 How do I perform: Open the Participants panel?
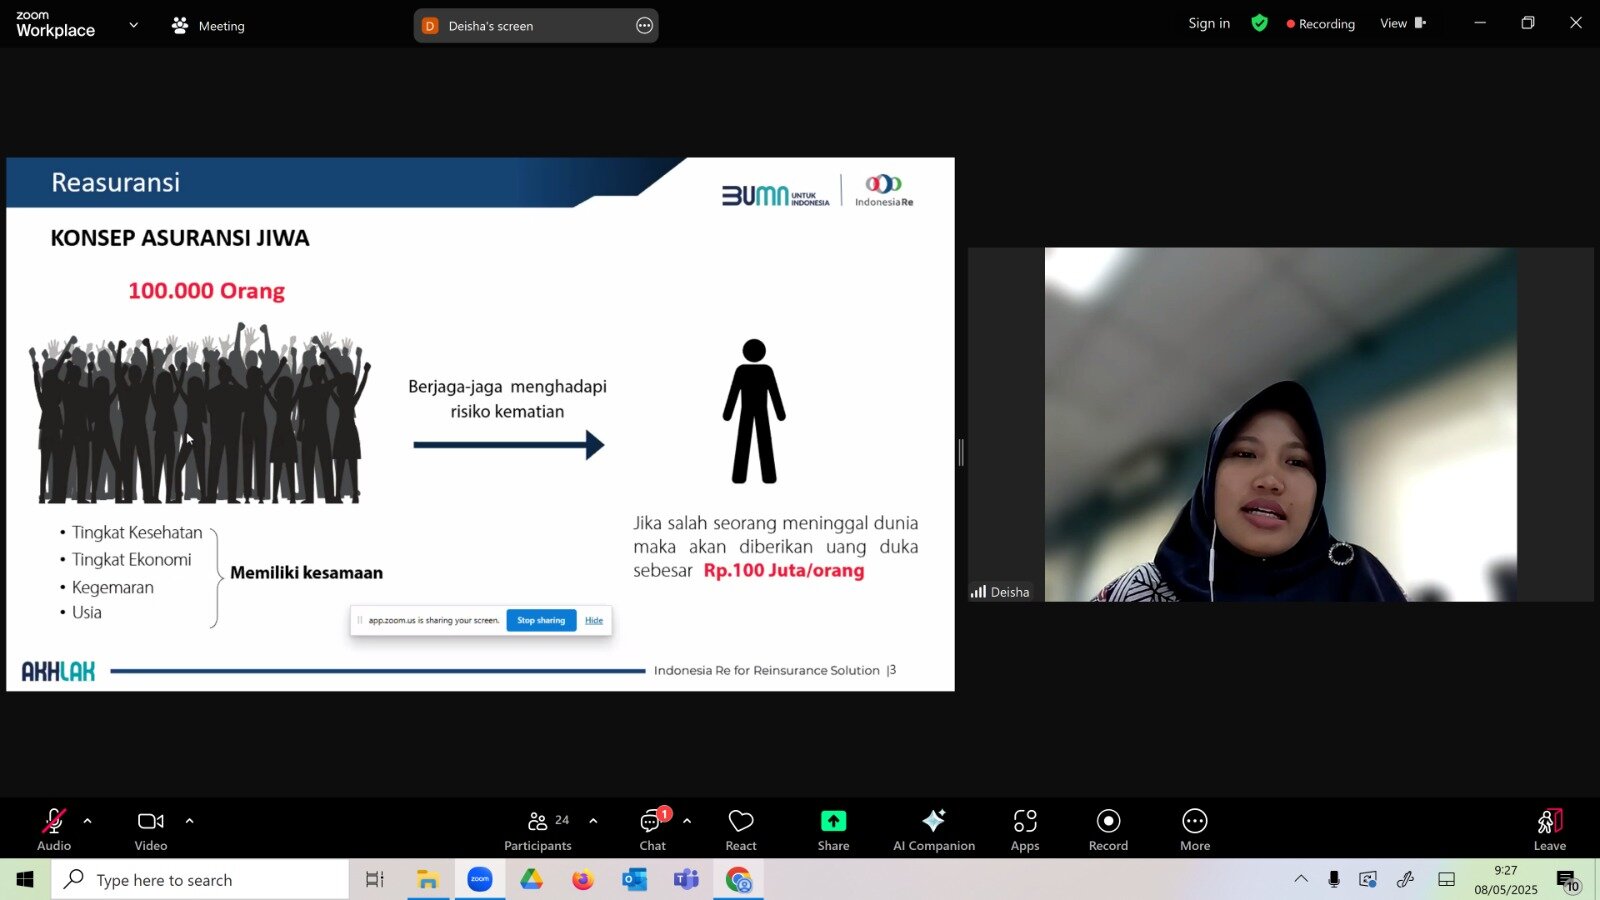tap(538, 830)
